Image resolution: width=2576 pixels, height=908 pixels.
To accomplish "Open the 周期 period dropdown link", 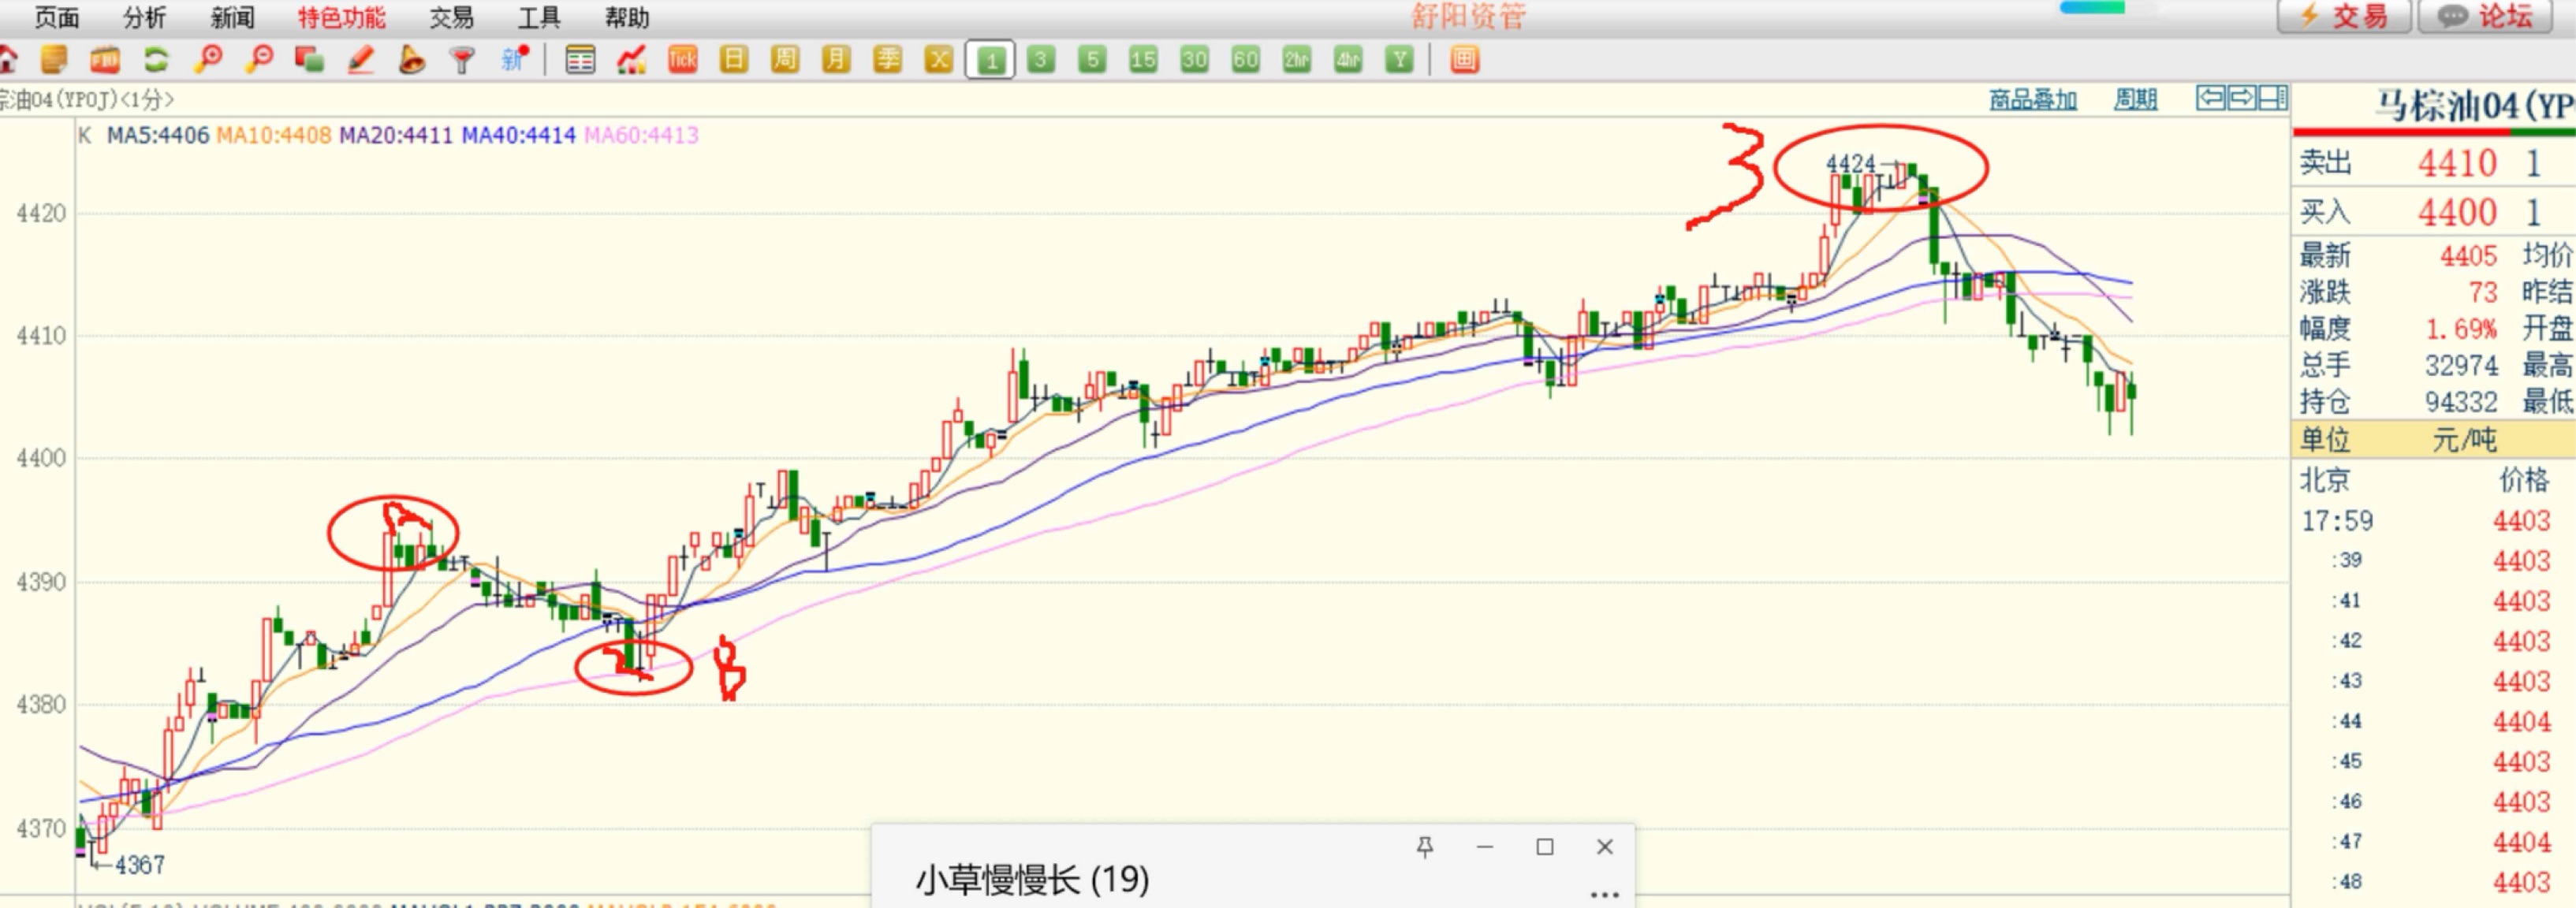I will click(2135, 99).
